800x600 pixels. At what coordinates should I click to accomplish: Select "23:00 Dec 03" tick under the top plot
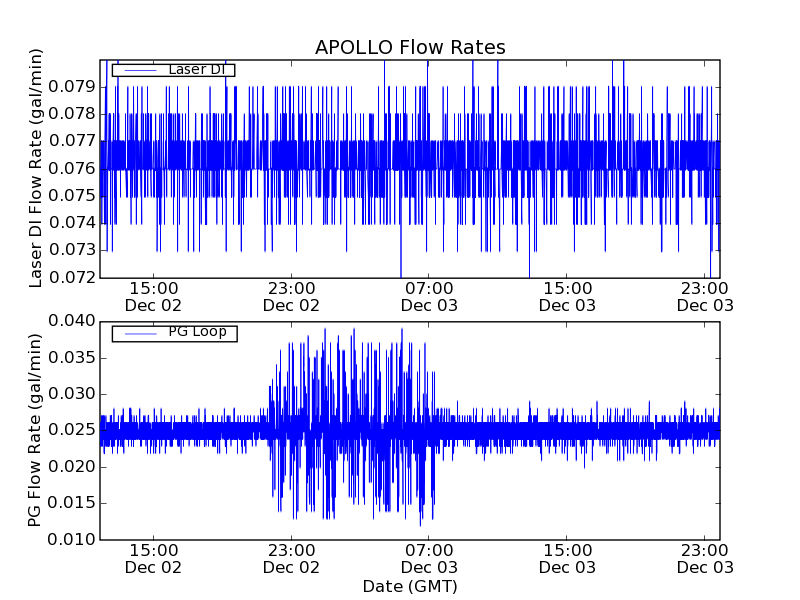705,296
